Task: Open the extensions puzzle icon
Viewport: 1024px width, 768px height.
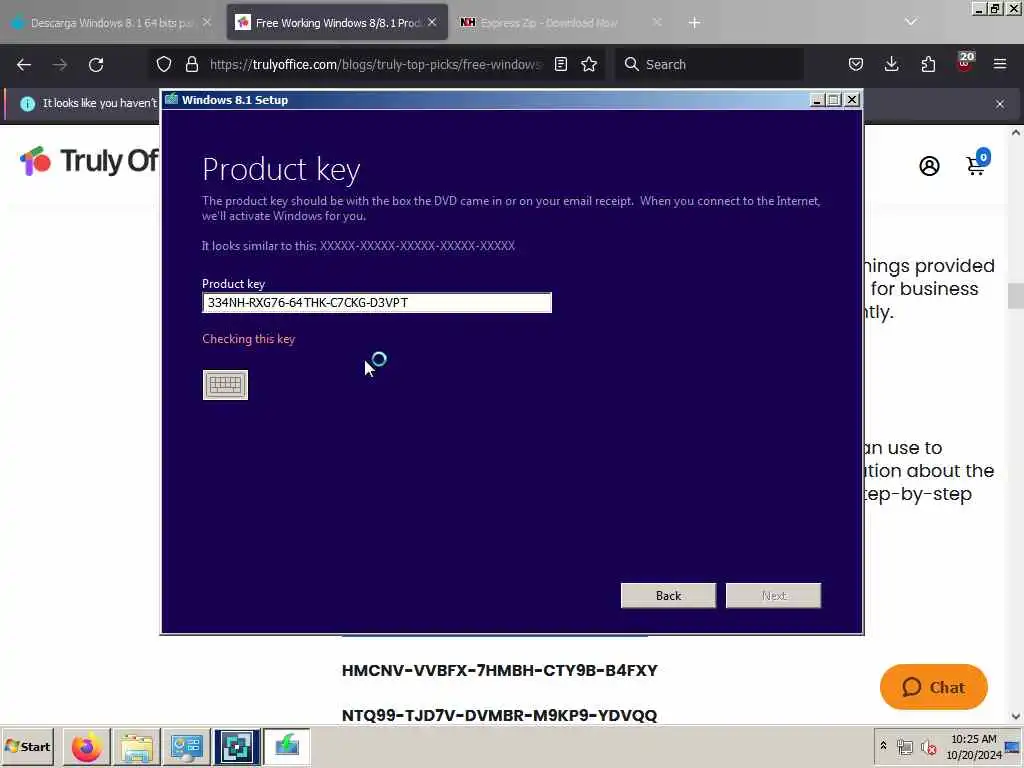Action: point(928,64)
